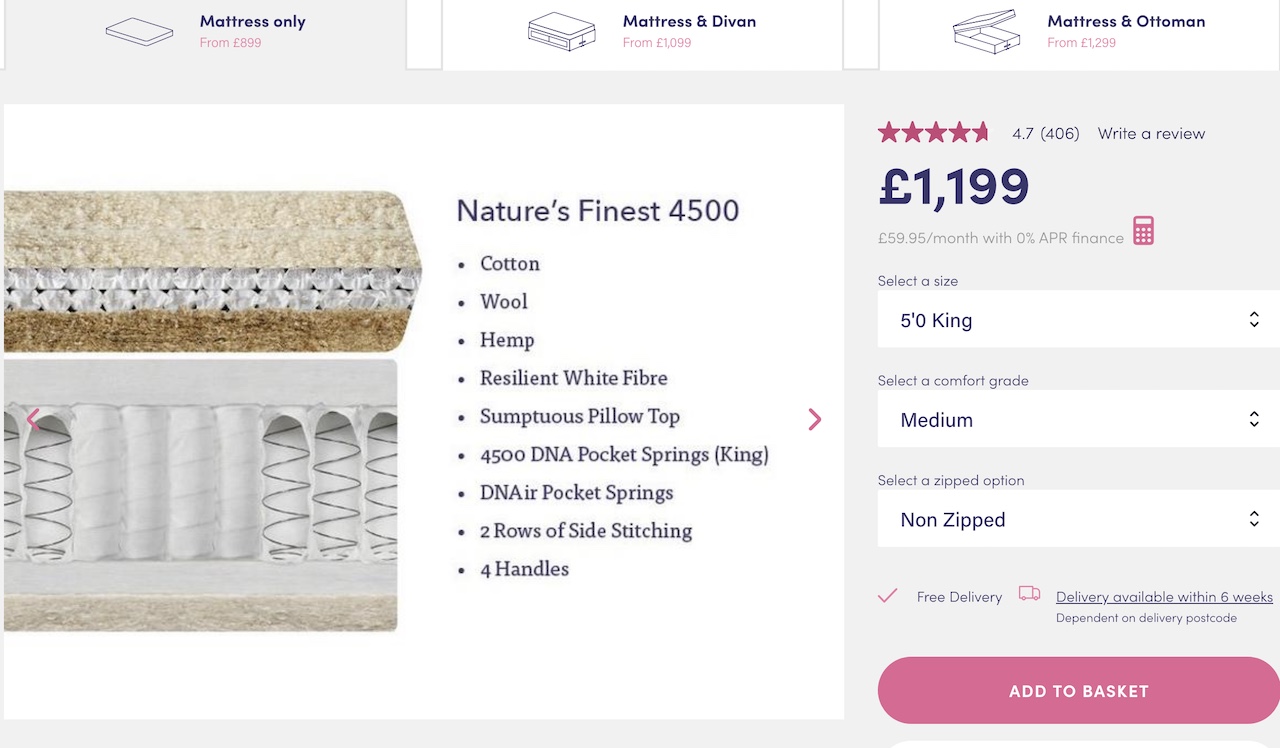
Task: Click the Mattress & Ottoman bed icon
Action: point(986,31)
